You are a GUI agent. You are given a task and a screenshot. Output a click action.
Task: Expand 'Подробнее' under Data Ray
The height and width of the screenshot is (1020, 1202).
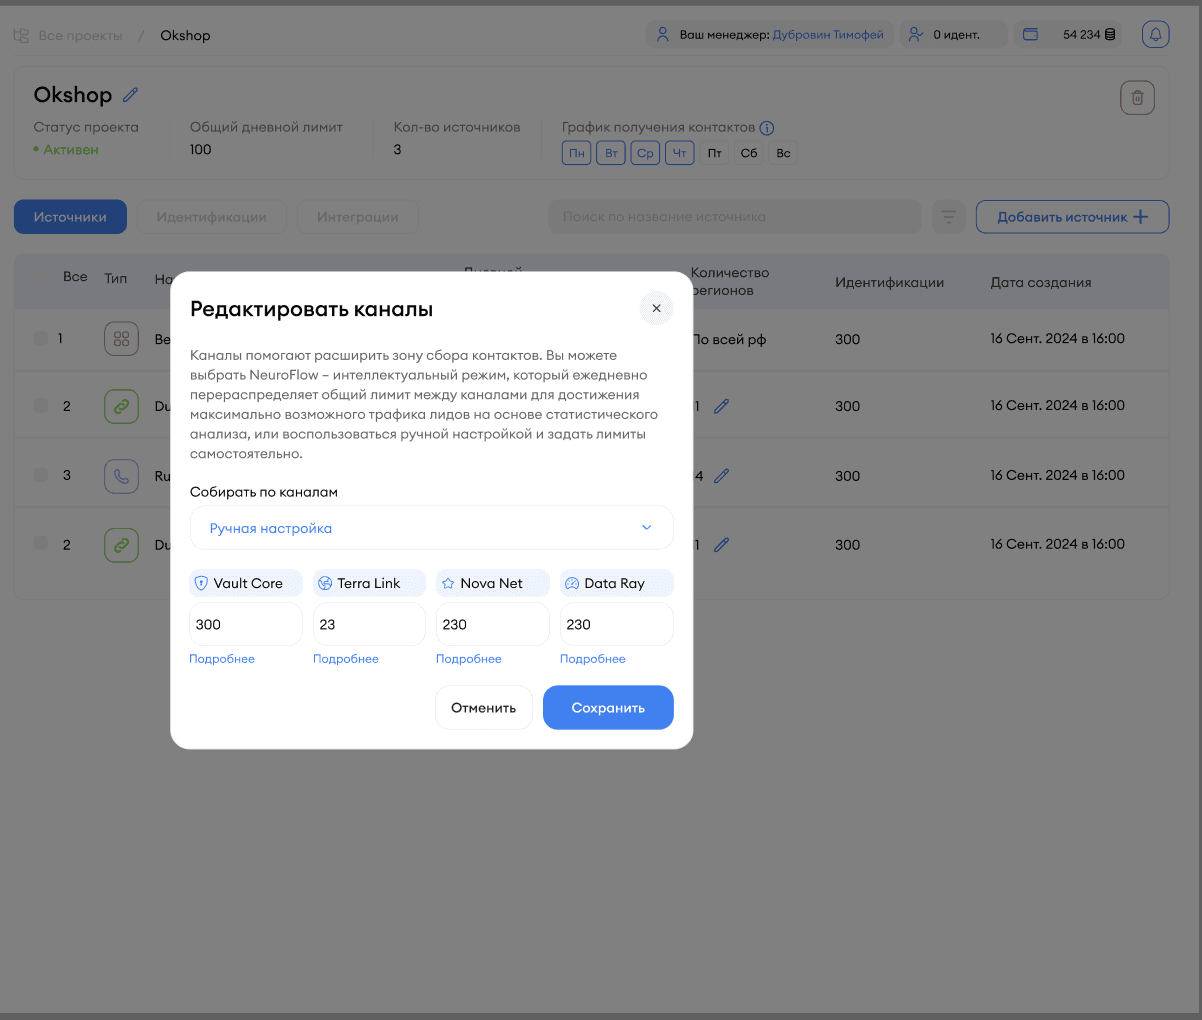pyautogui.click(x=592, y=659)
